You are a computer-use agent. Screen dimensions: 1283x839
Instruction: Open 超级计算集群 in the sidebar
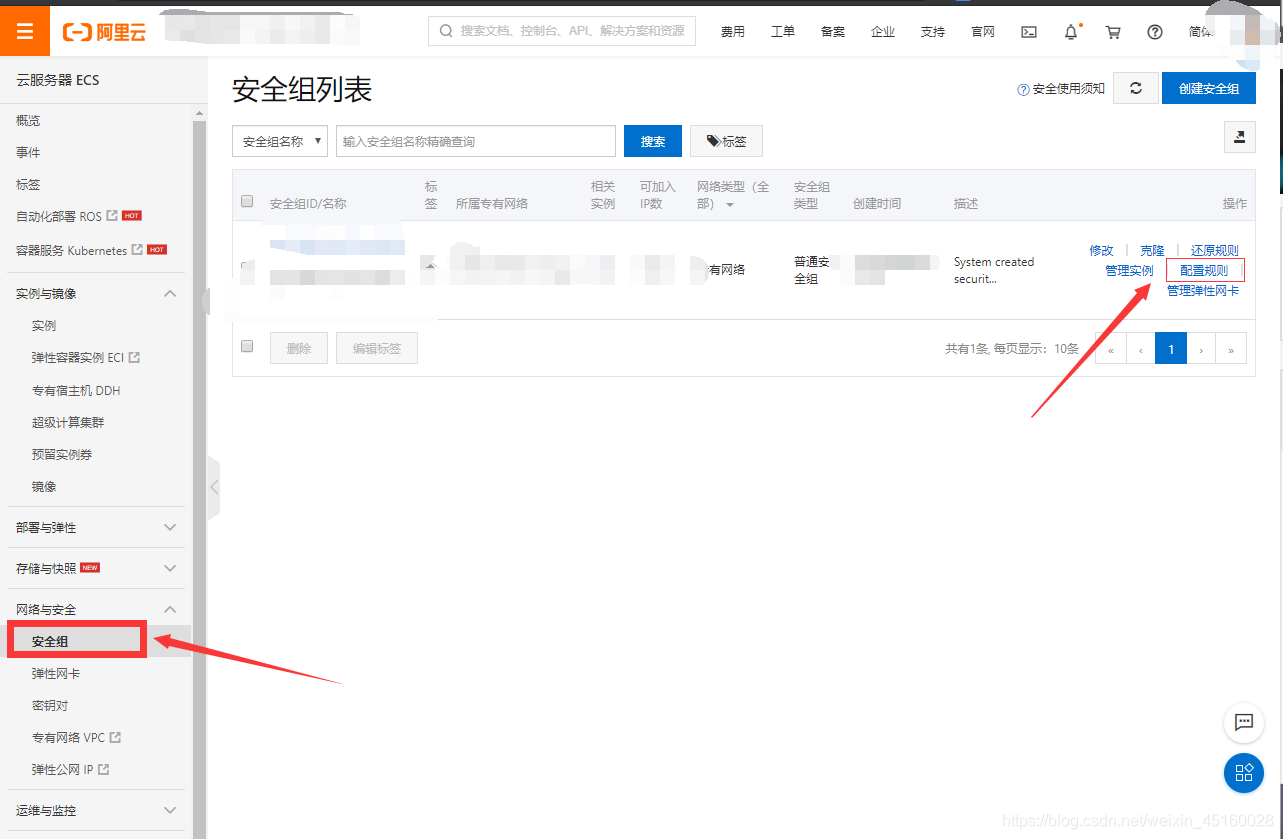(68, 422)
